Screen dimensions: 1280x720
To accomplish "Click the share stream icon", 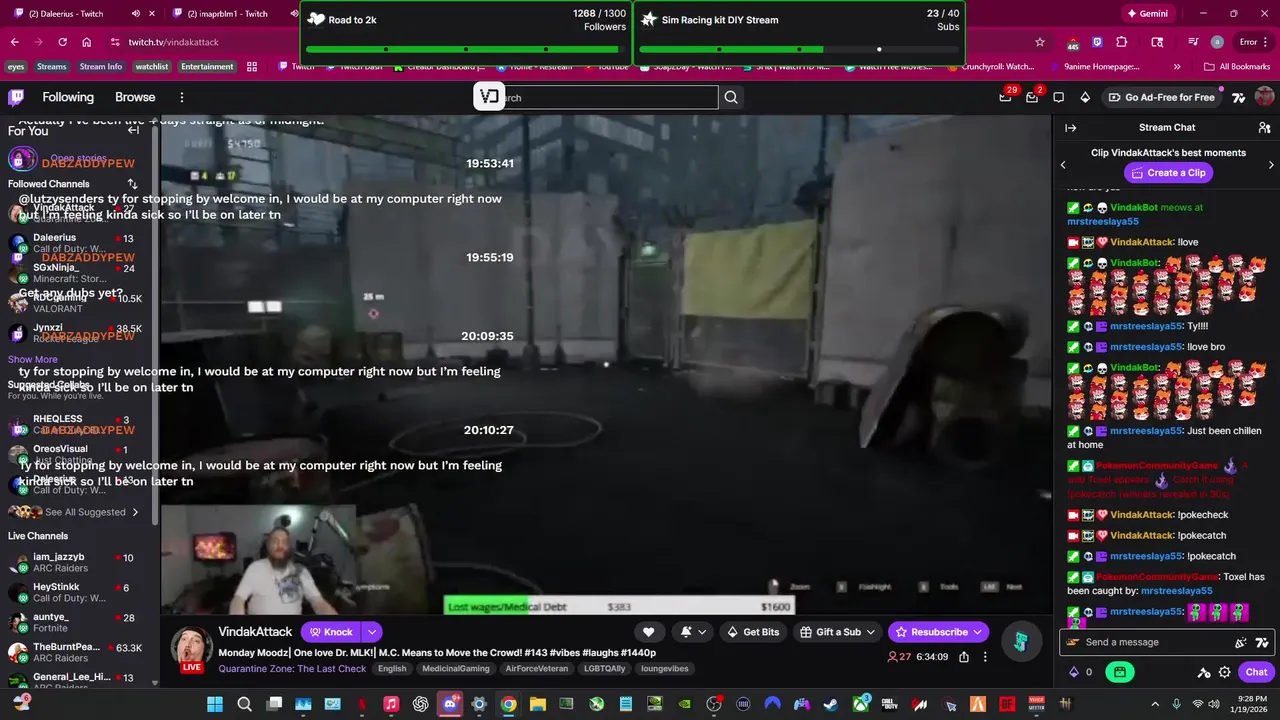I will 964,657.
